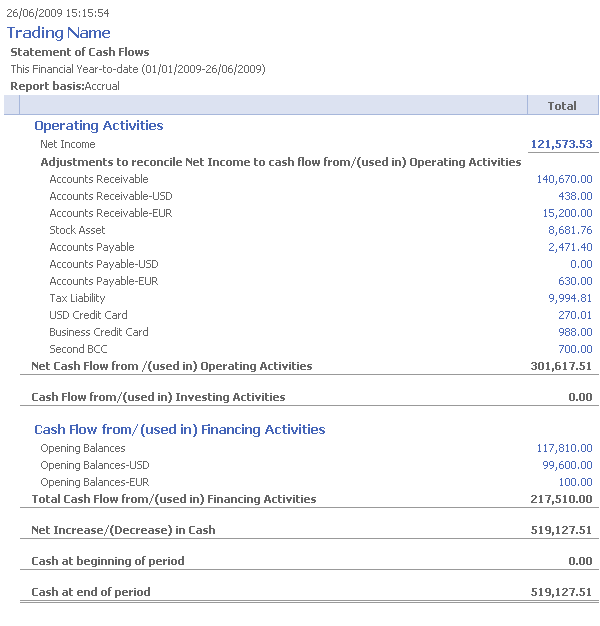Screen dimensions: 600x626
Task: Click Business Credit Card value 988.00
Action: [575, 332]
